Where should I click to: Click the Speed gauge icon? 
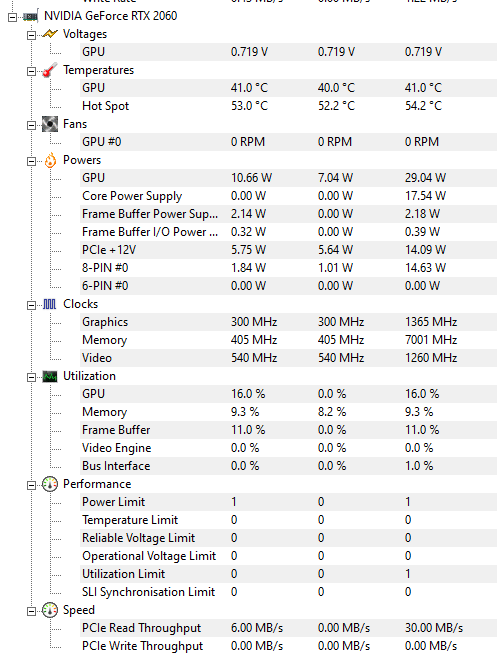[50, 610]
